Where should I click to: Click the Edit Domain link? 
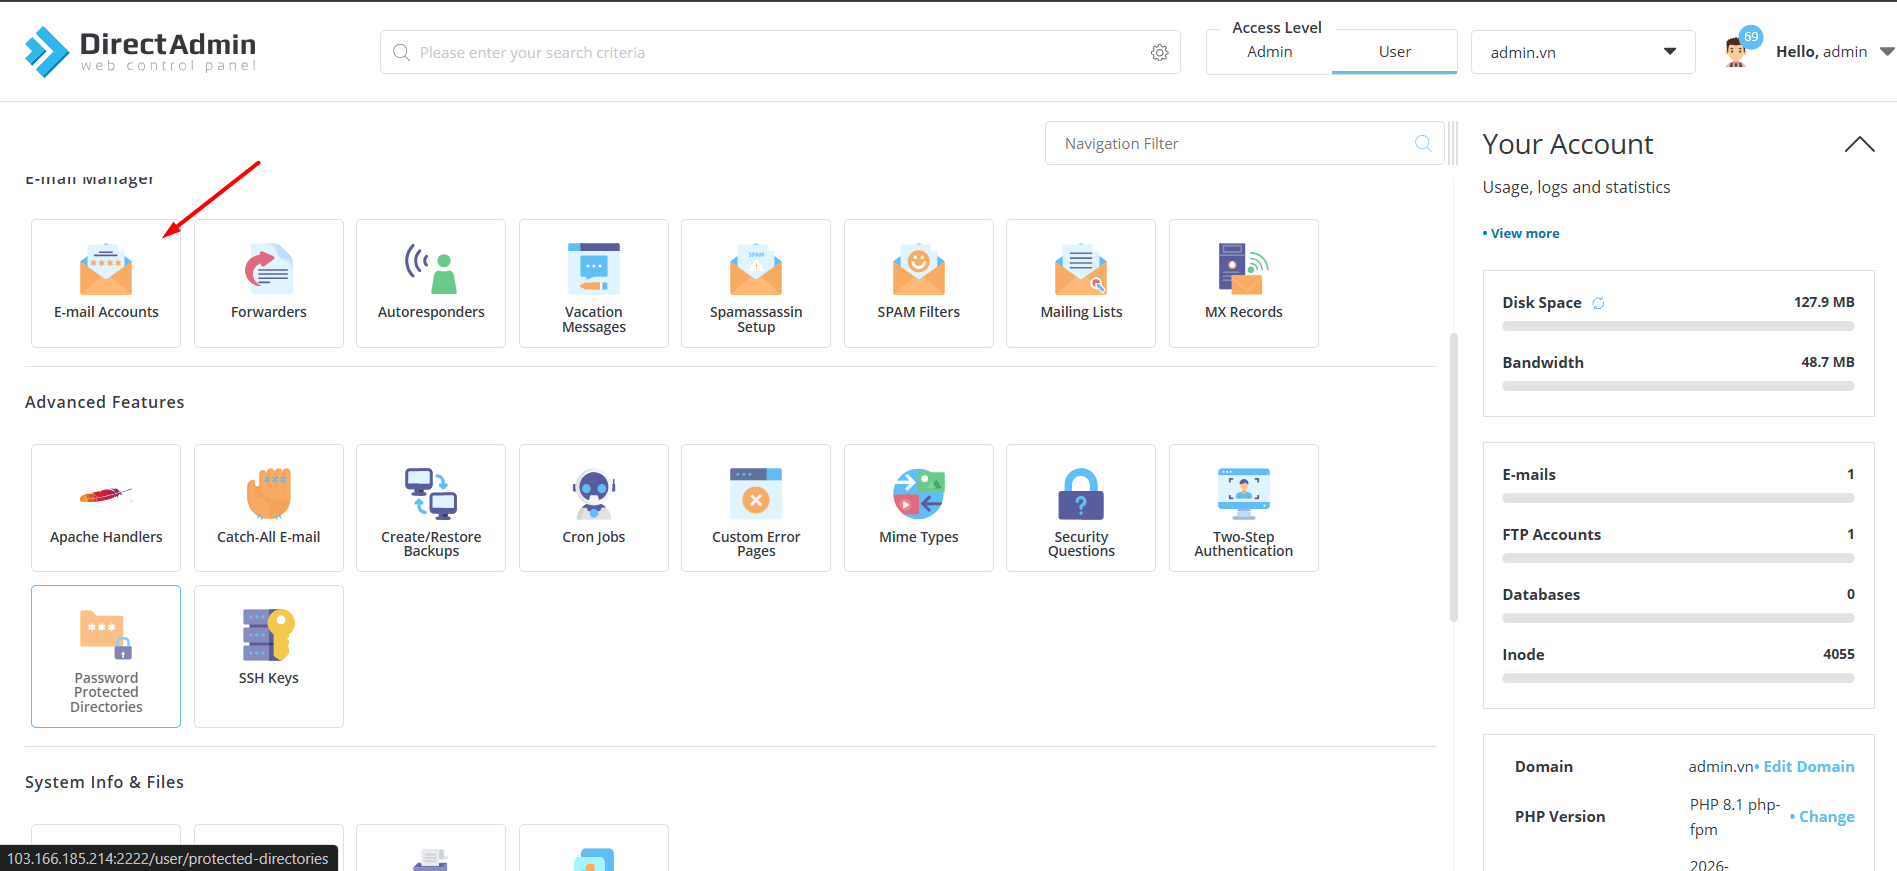(1808, 766)
